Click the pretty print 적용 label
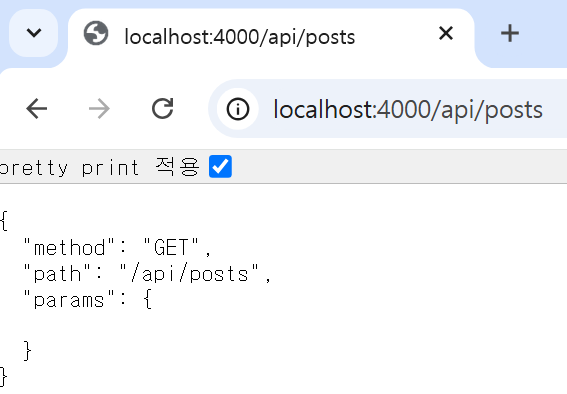567x394 pixels. pyautogui.click(x=99, y=167)
